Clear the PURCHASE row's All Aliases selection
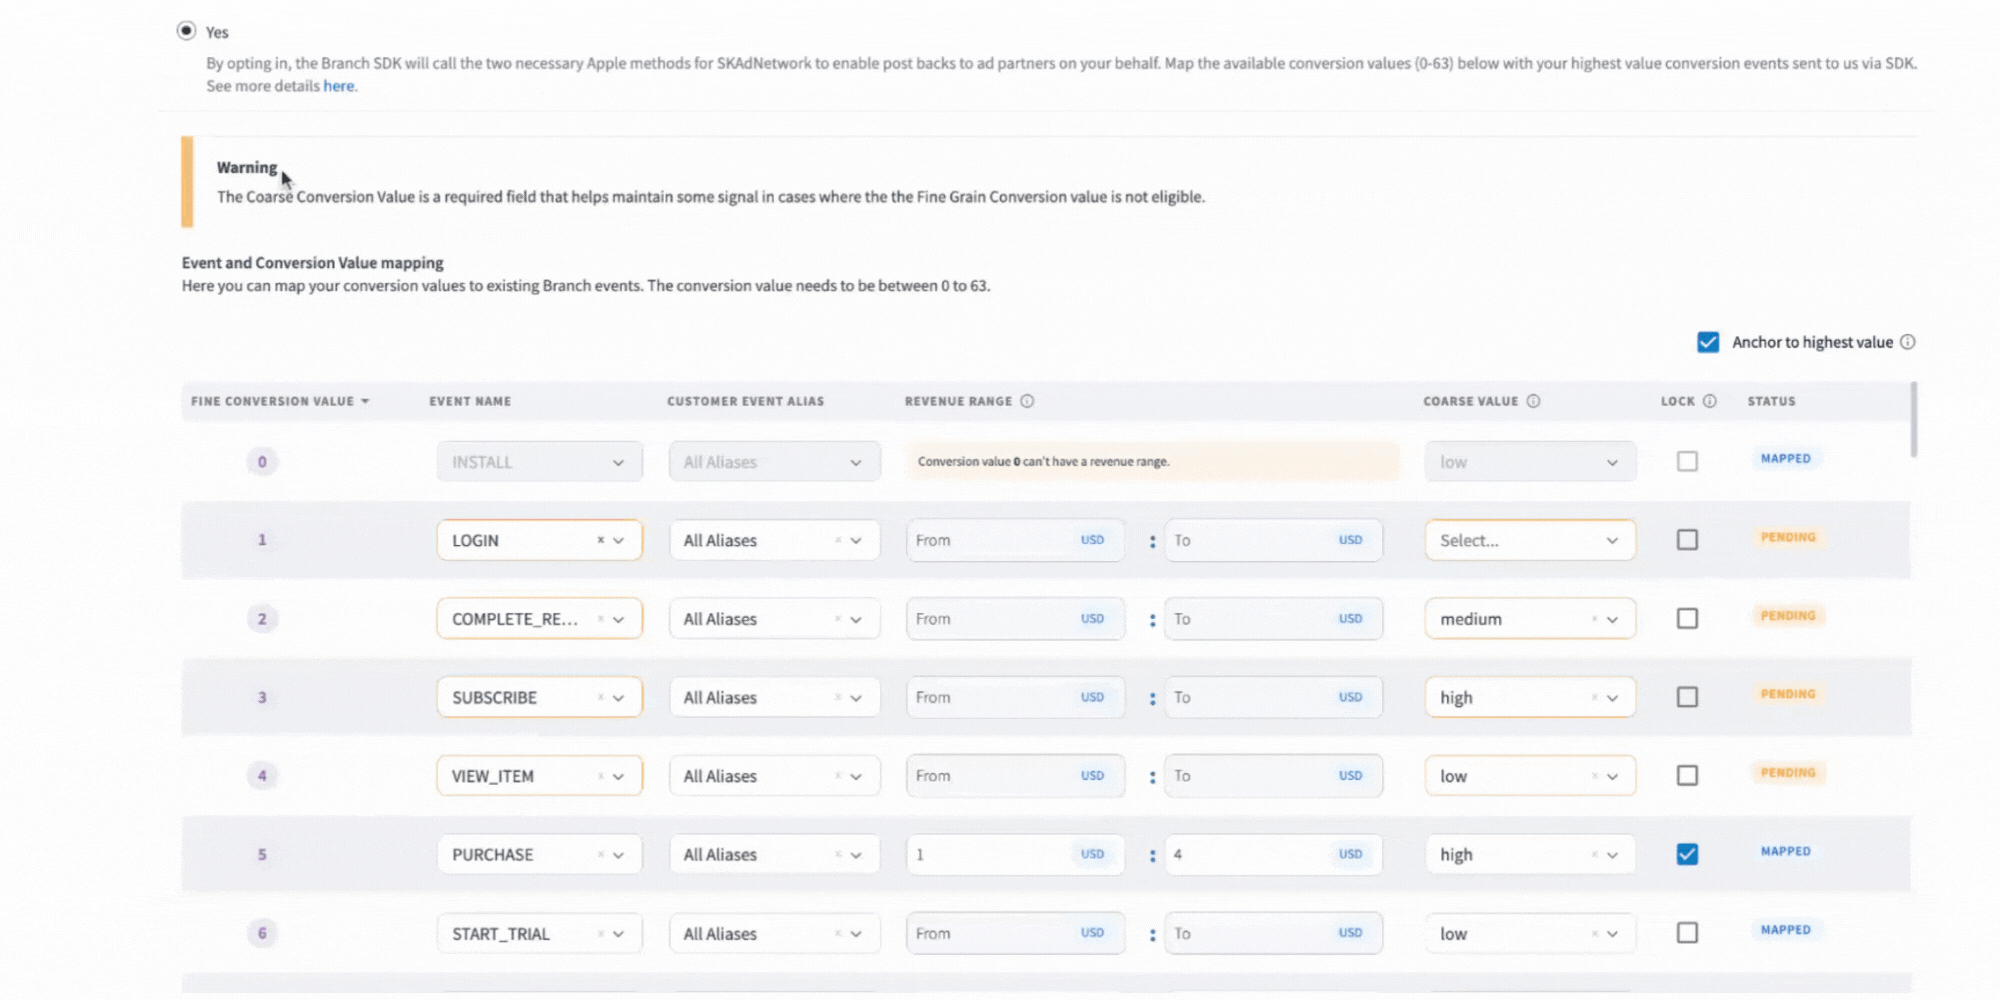This screenshot has height=1000, width=2000. (838, 854)
